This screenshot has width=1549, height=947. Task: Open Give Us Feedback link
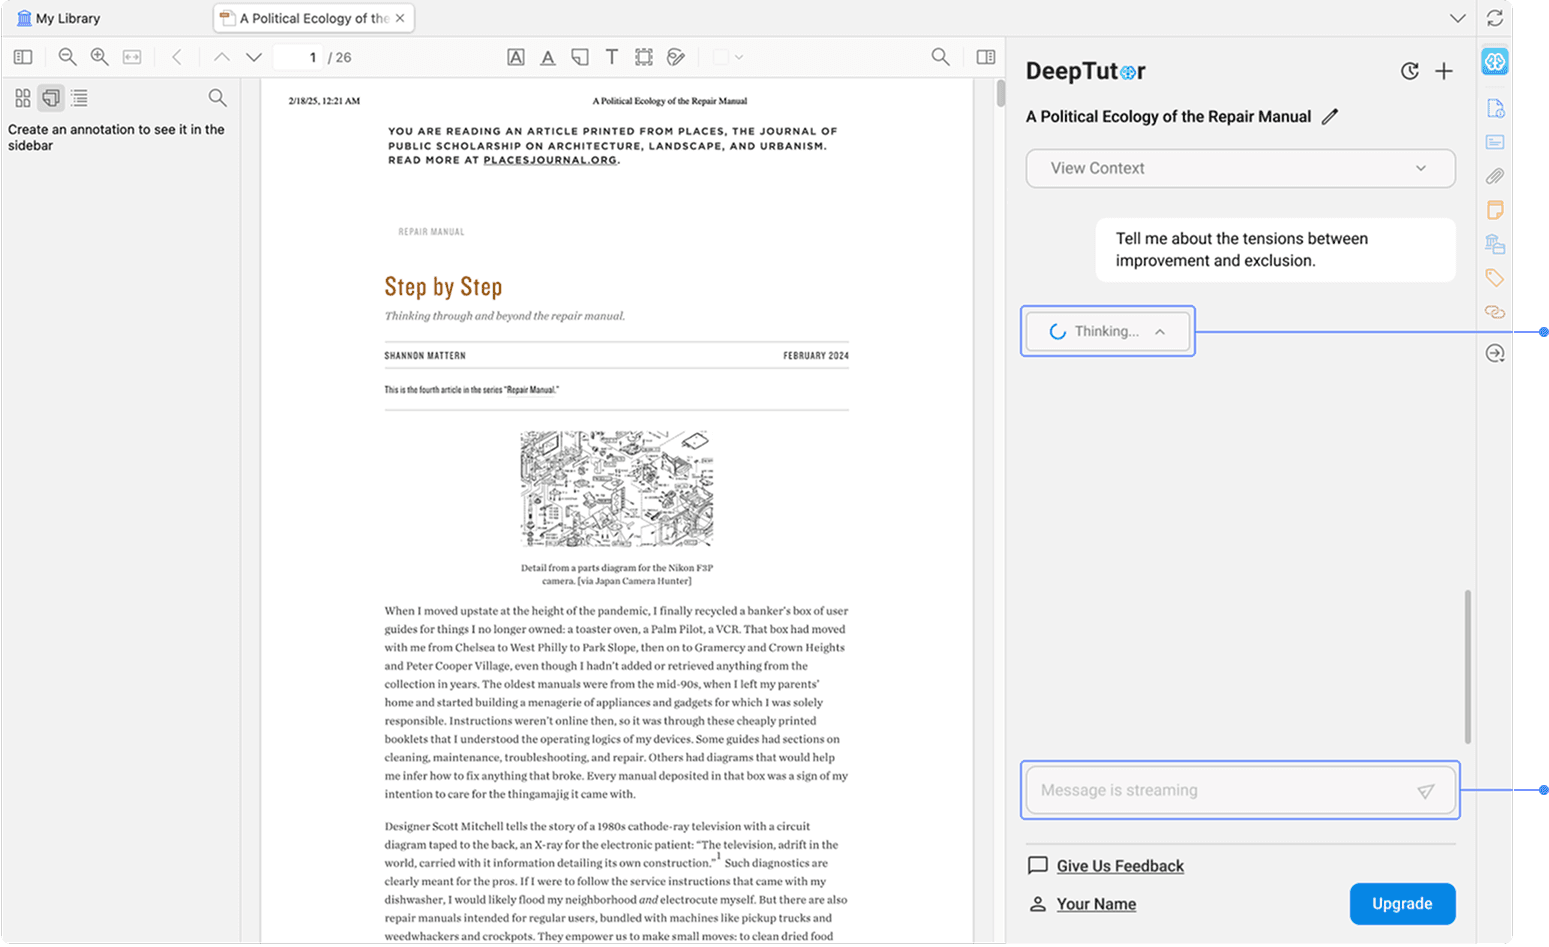pyautogui.click(x=1120, y=866)
